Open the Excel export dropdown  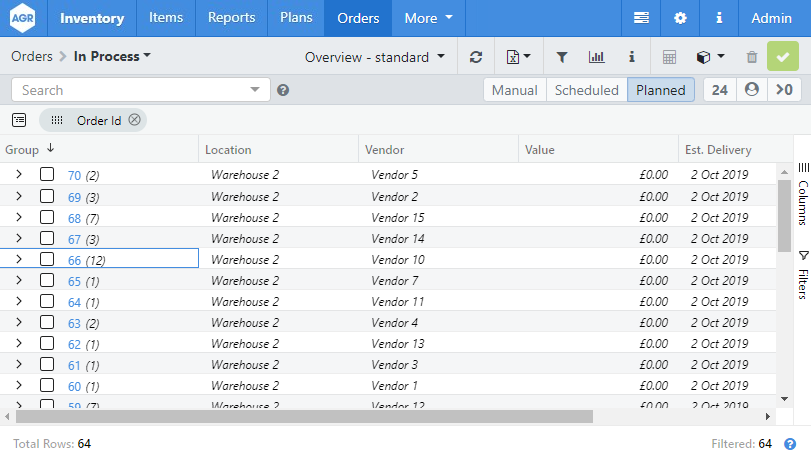pos(518,57)
